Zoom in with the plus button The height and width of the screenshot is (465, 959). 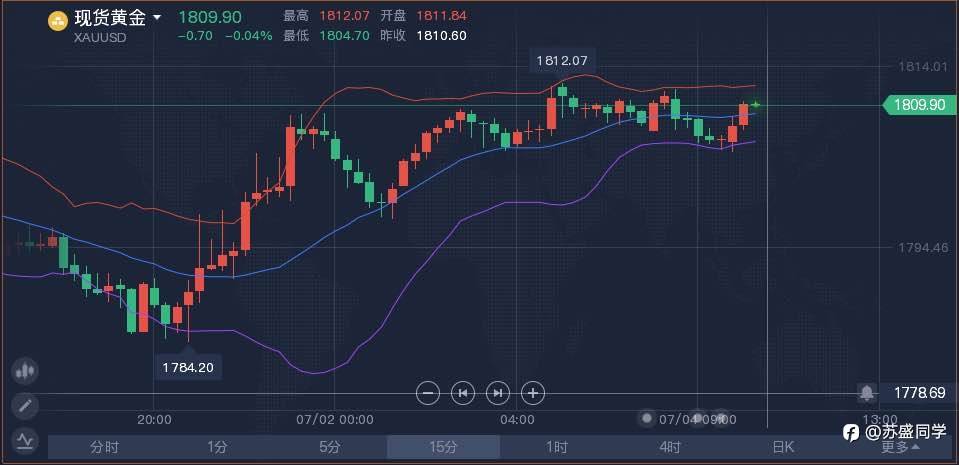pyautogui.click(x=533, y=393)
